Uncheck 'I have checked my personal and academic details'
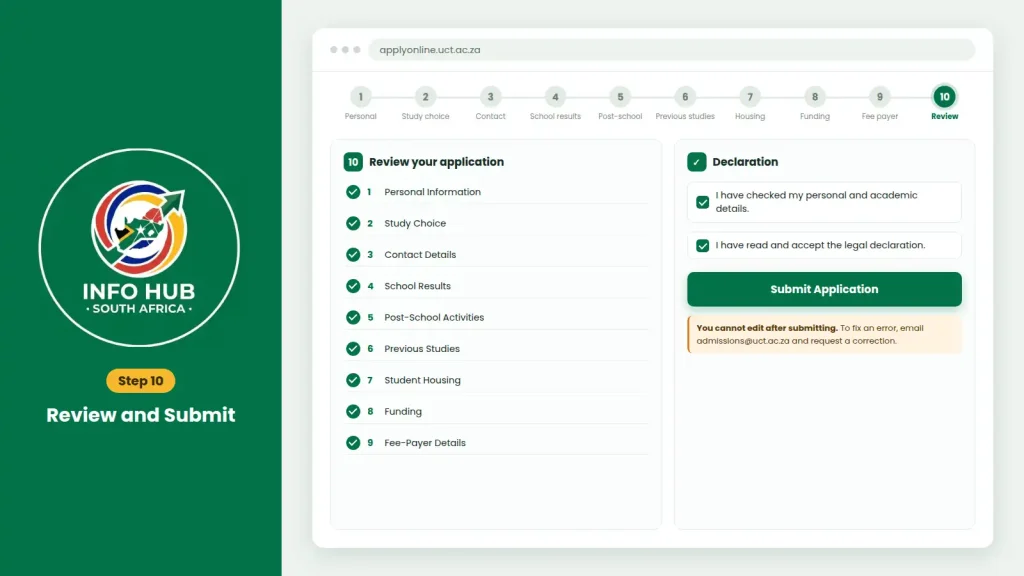This screenshot has width=1024, height=576. (x=703, y=202)
